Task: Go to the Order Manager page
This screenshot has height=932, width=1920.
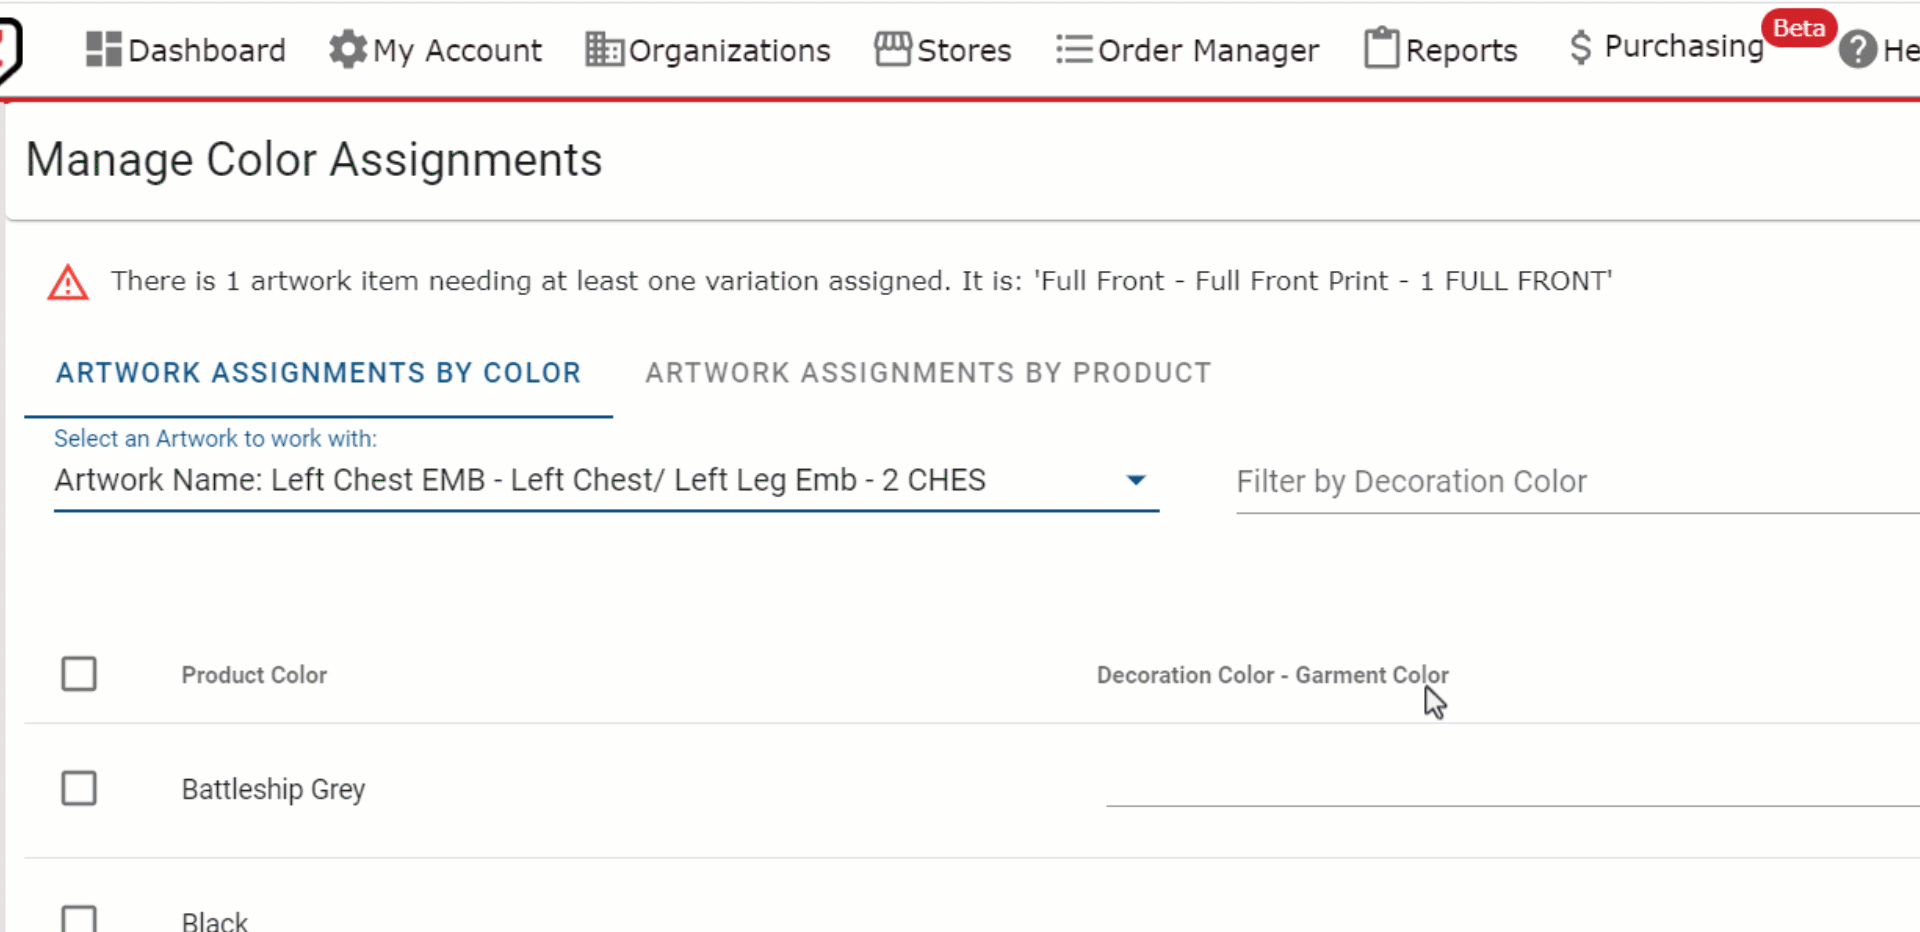Action: [1208, 50]
